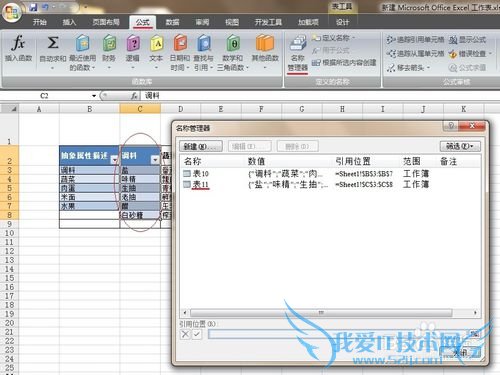Click the horizontal scrollbar in Name Manager

click(321, 313)
